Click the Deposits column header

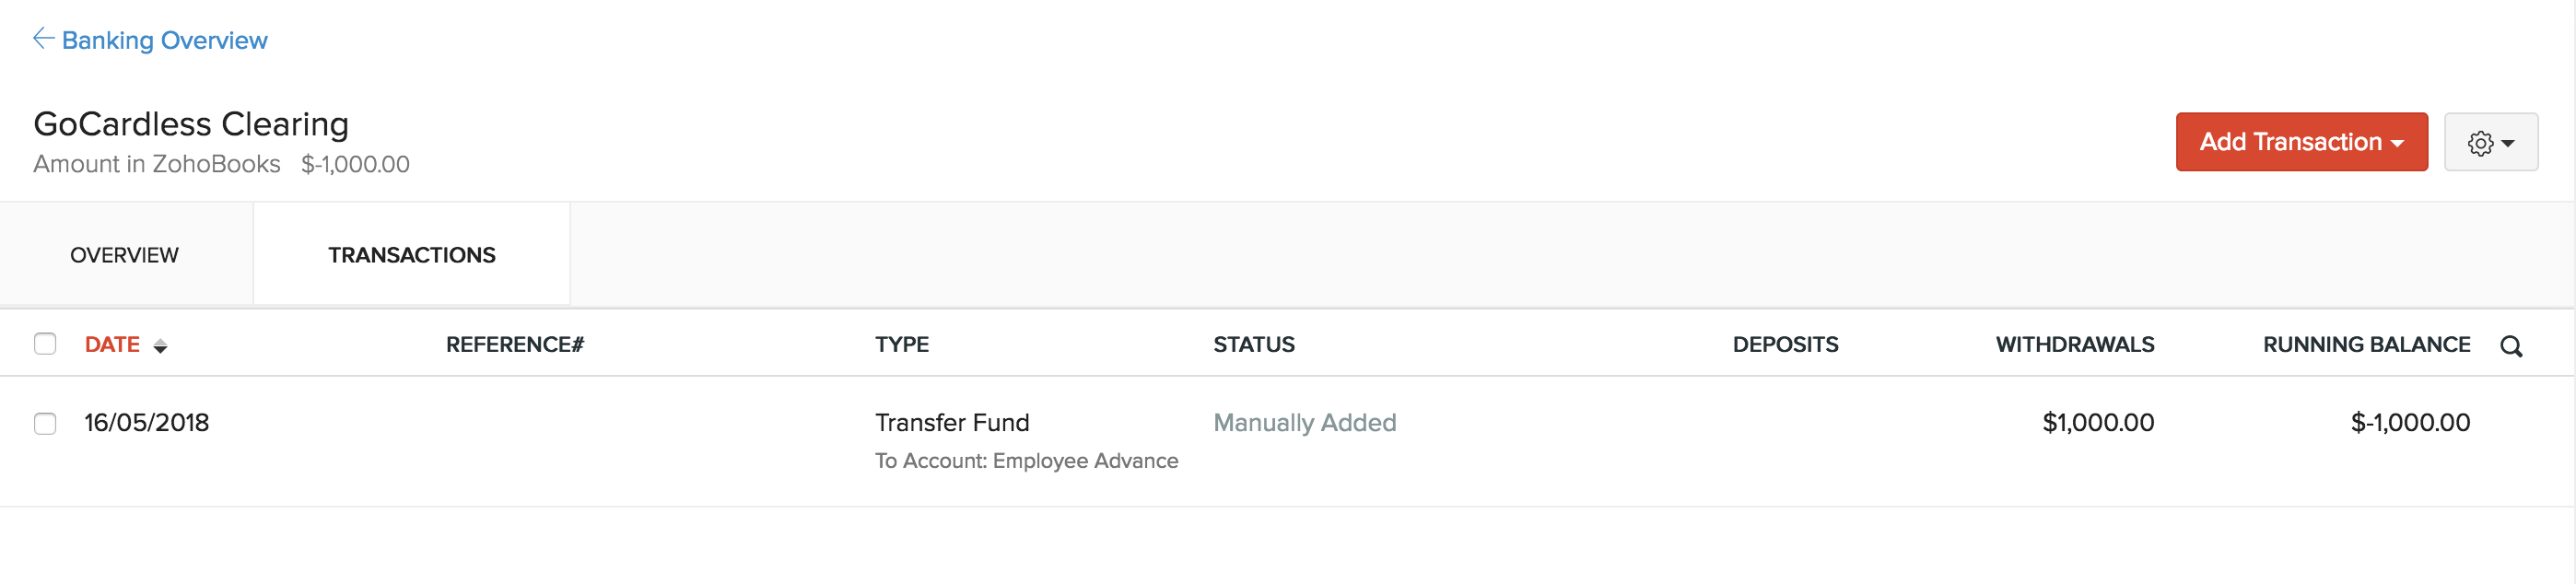pyautogui.click(x=1784, y=345)
